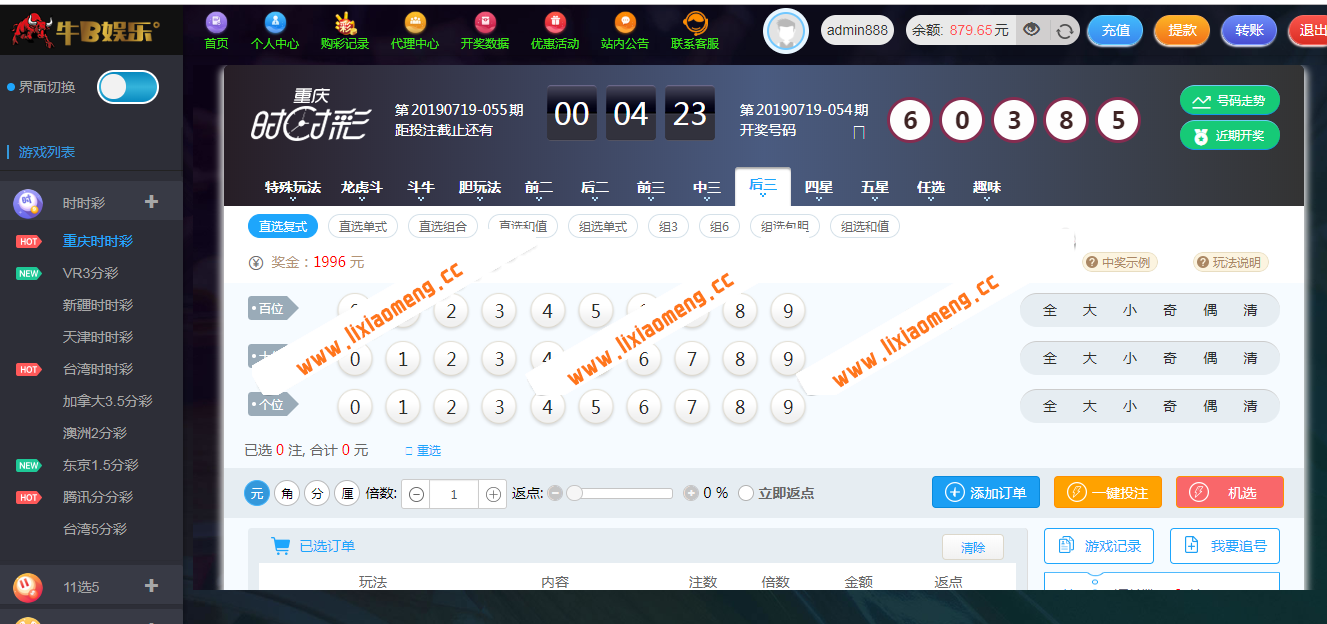Click the eye icon to hide balance
The width and height of the screenshot is (1327, 624).
pyautogui.click(x=1031, y=30)
